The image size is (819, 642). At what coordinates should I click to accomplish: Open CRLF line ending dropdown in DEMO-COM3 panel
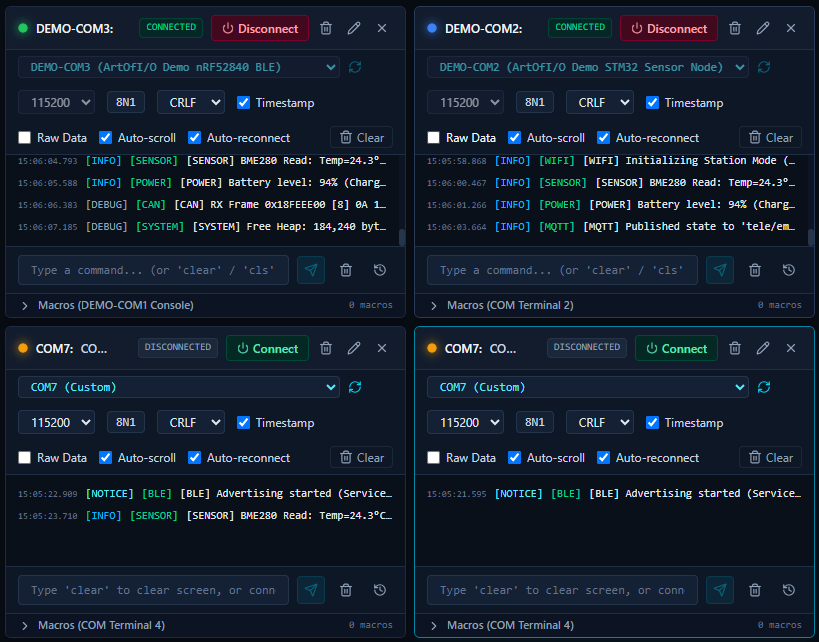pyautogui.click(x=191, y=102)
